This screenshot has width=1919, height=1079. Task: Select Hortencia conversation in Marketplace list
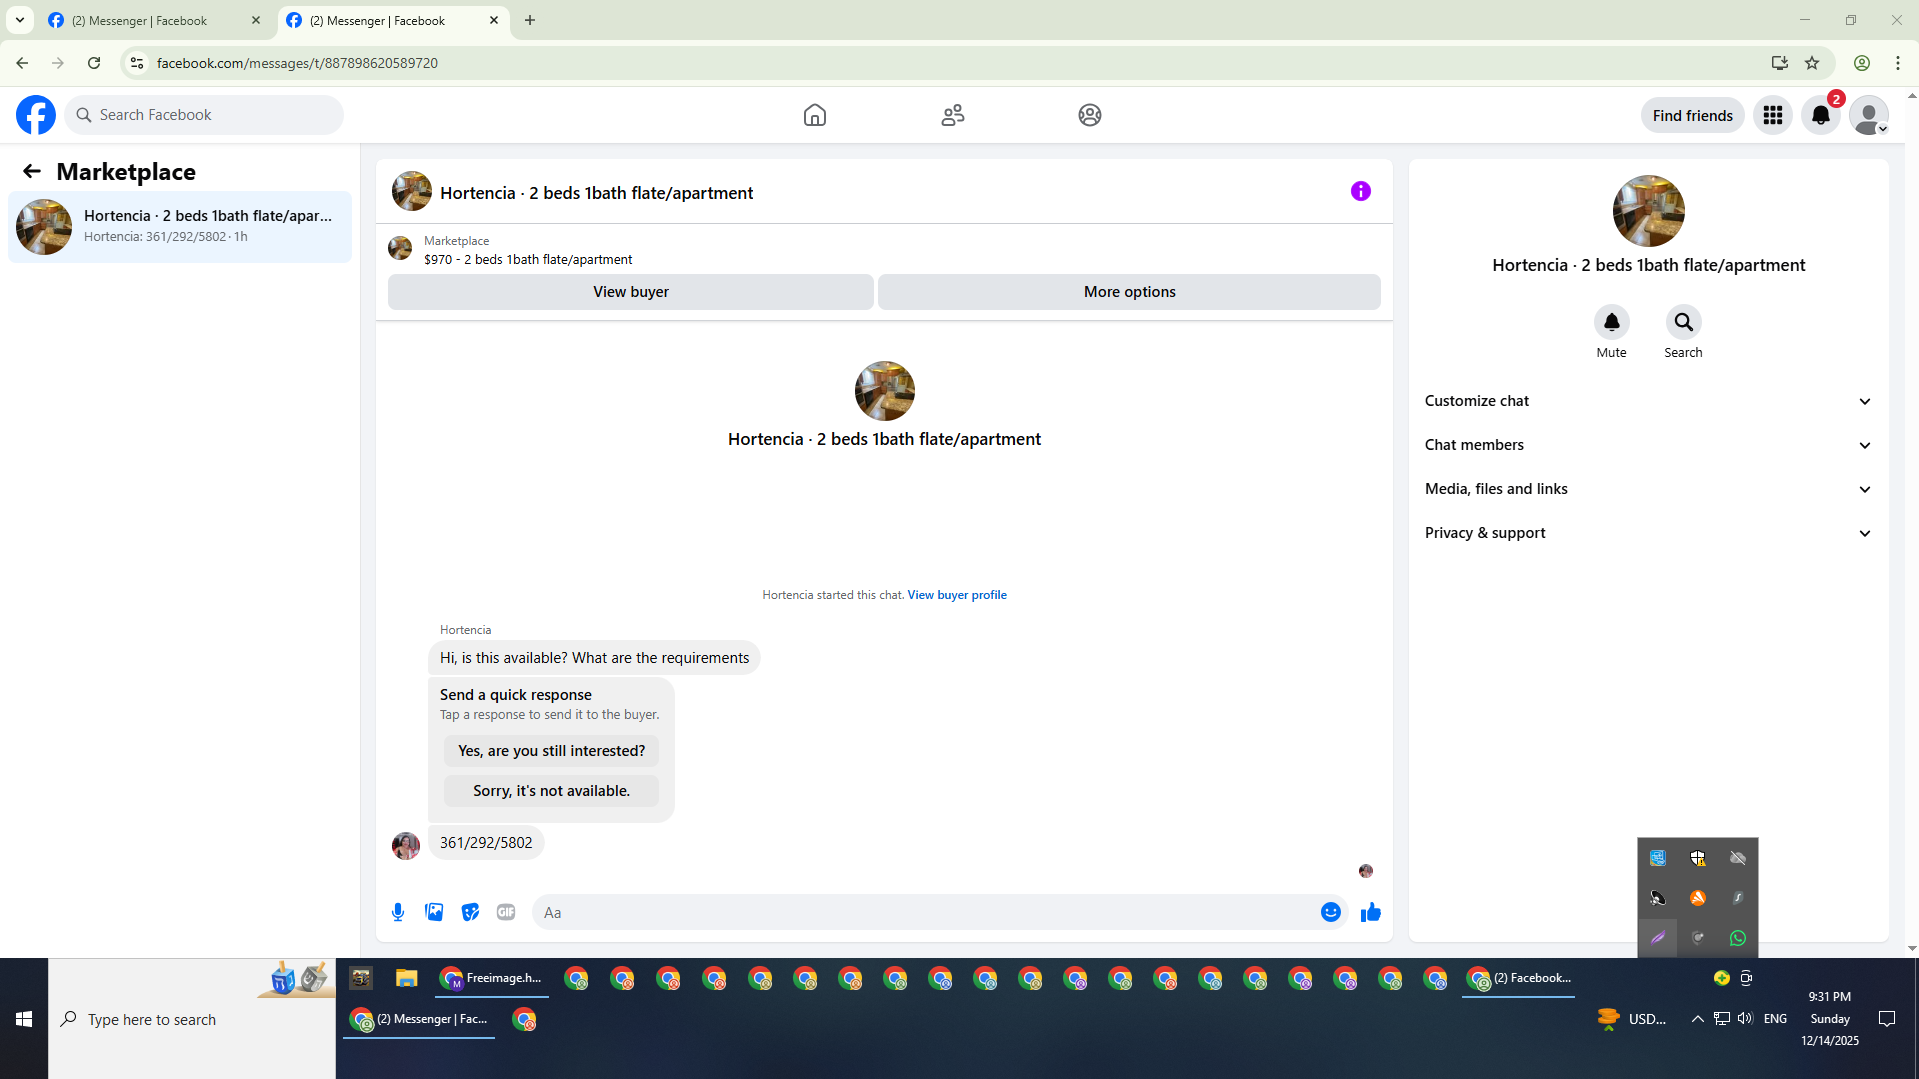click(180, 227)
